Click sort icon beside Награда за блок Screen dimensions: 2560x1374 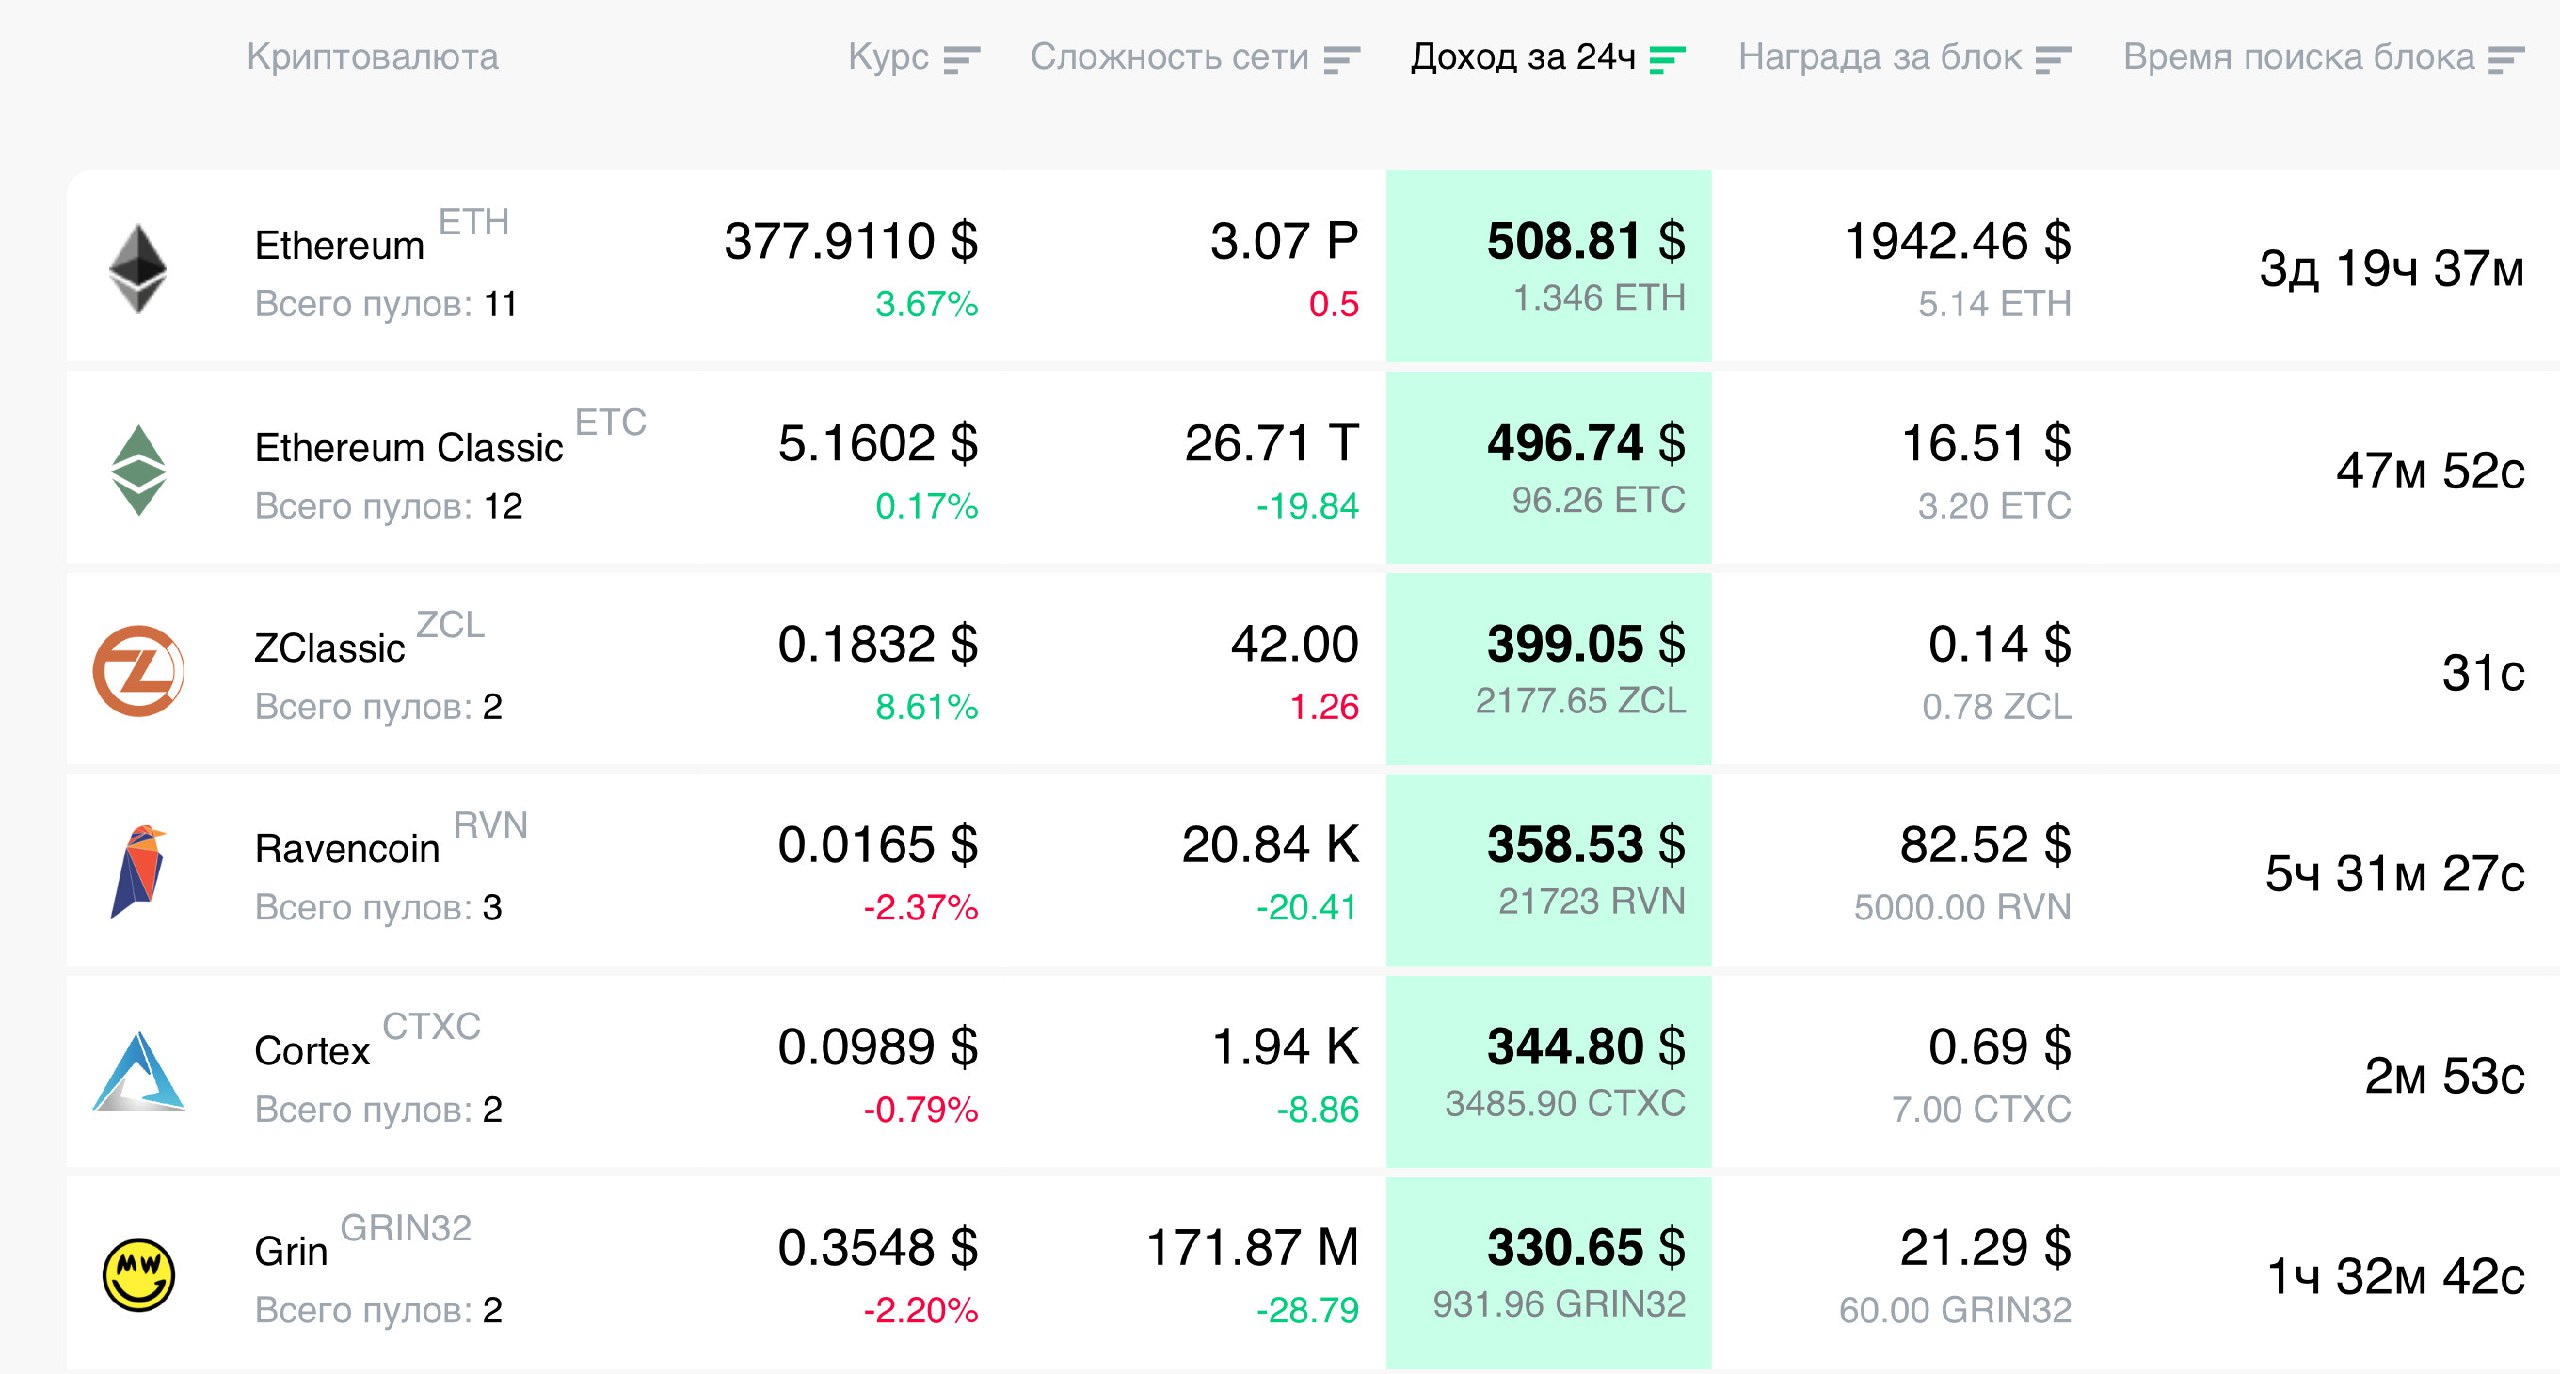click(x=2054, y=59)
